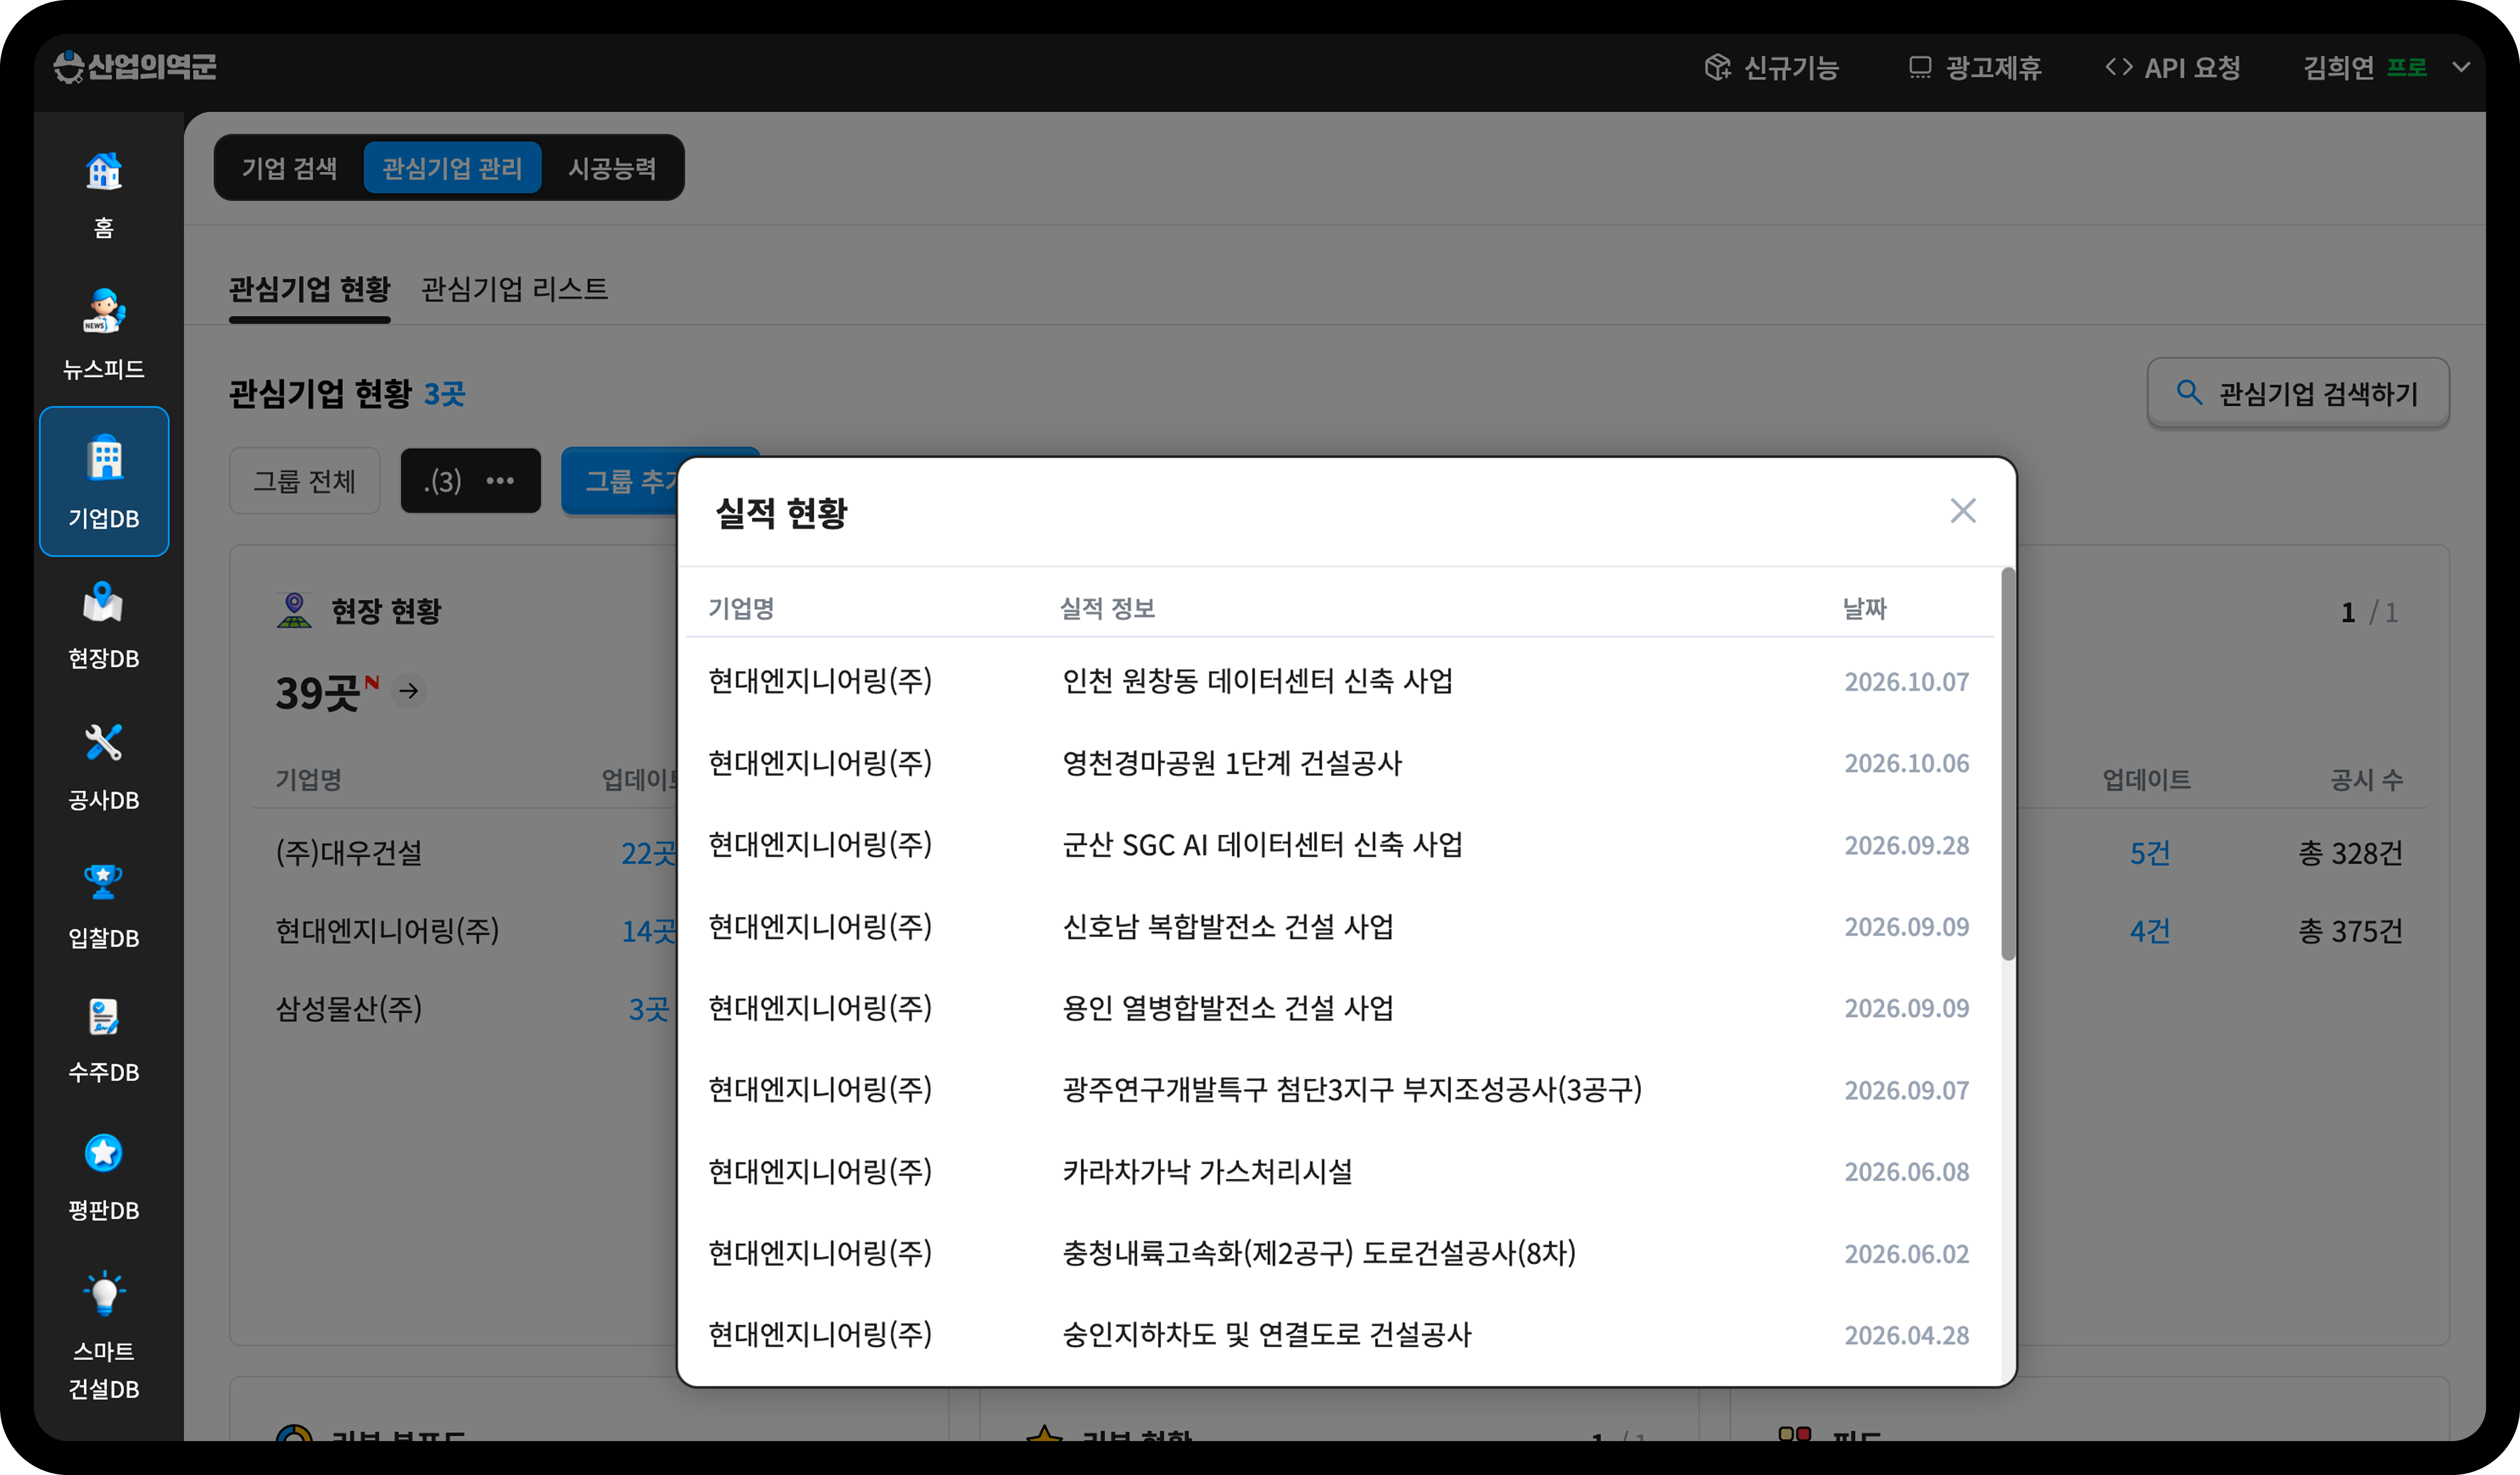
Task: Click date 2026.10.07 in dialog
Action: 1906,682
